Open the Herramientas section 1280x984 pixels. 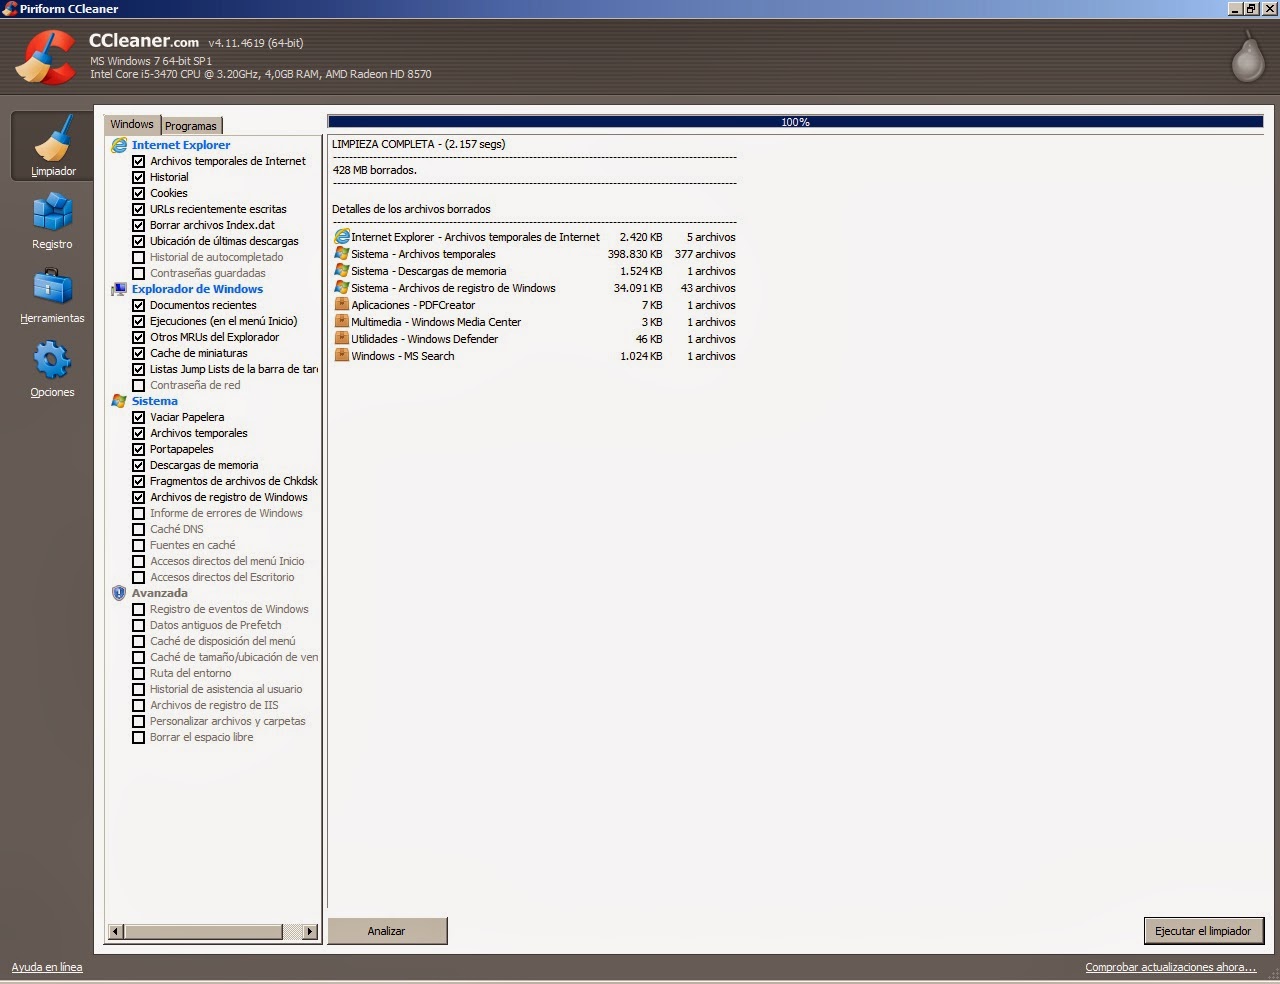(52, 294)
